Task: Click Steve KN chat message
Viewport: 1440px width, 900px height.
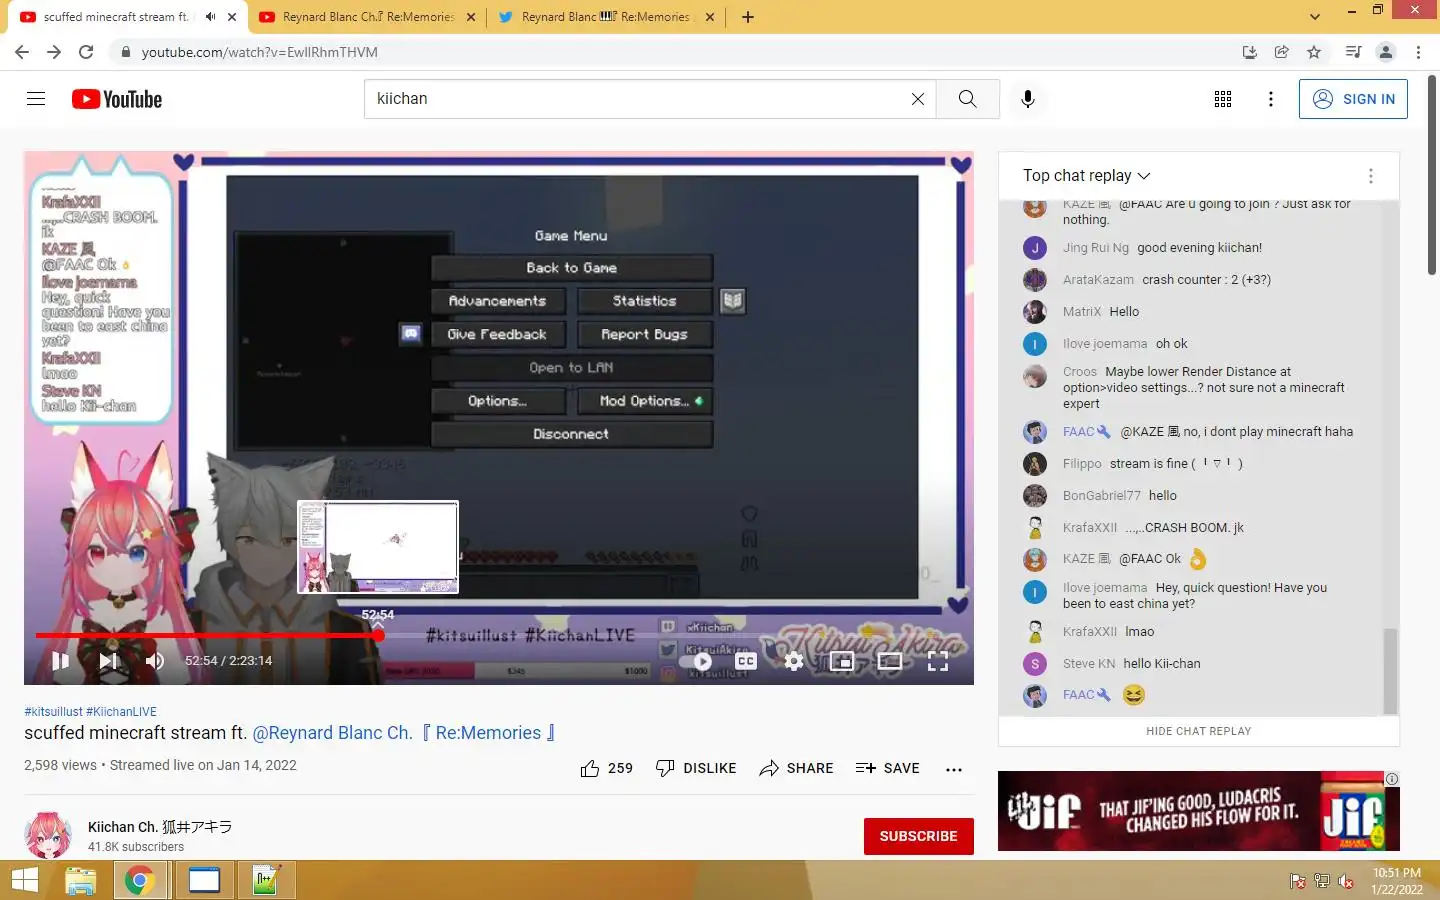Action: [1161, 664]
